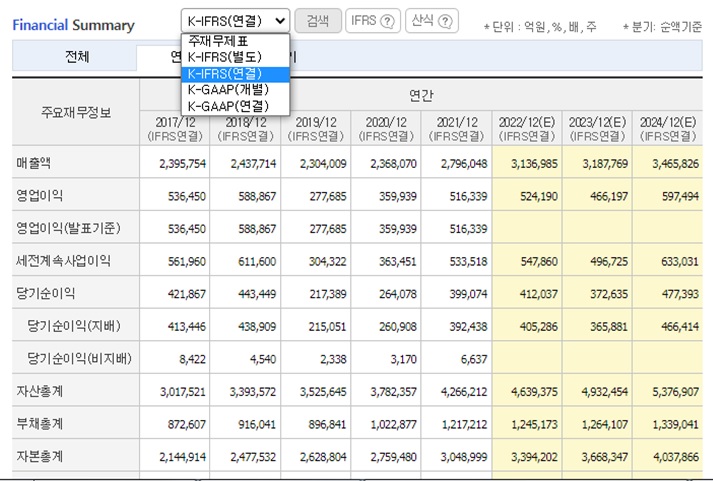Click 부채총계 estimate 1,264,107 cell
713x481 pixels.
tap(605, 425)
